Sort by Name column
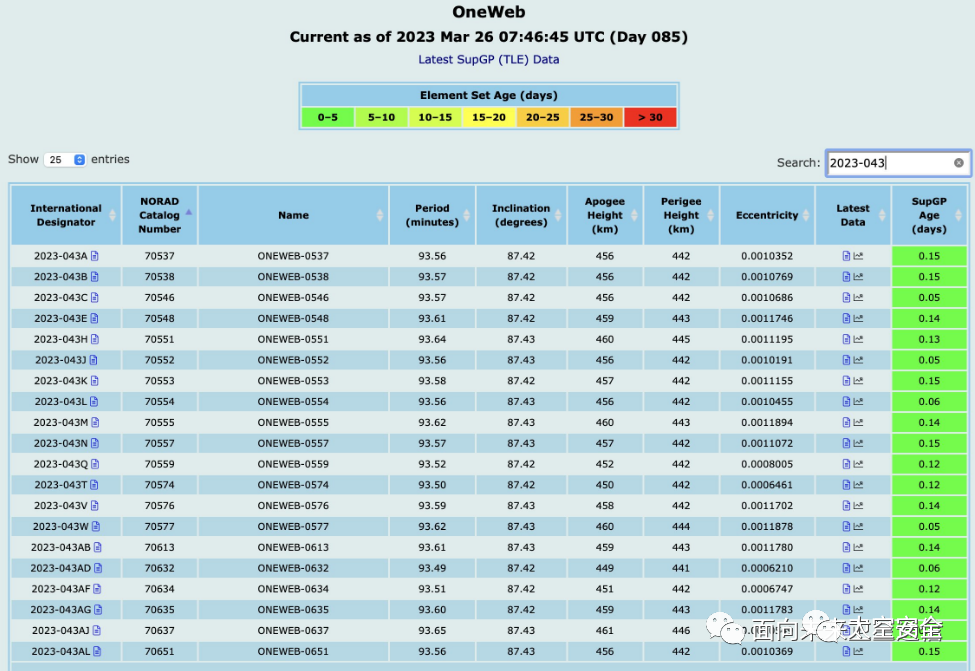975x671 pixels. (293, 215)
